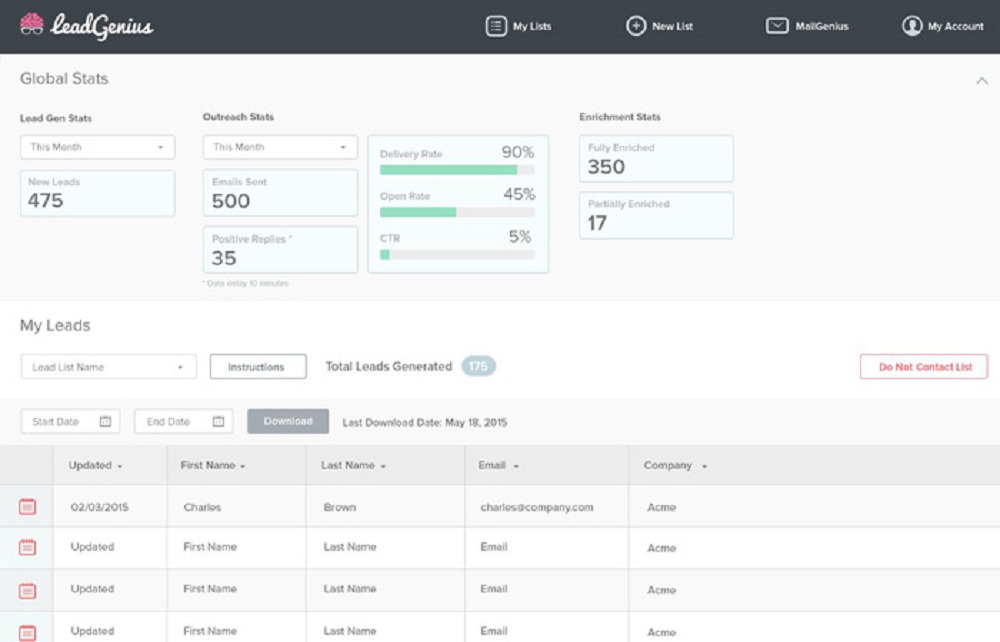The height and width of the screenshot is (642, 1000).
Task: Click the My Account profile icon
Action: (x=911, y=26)
